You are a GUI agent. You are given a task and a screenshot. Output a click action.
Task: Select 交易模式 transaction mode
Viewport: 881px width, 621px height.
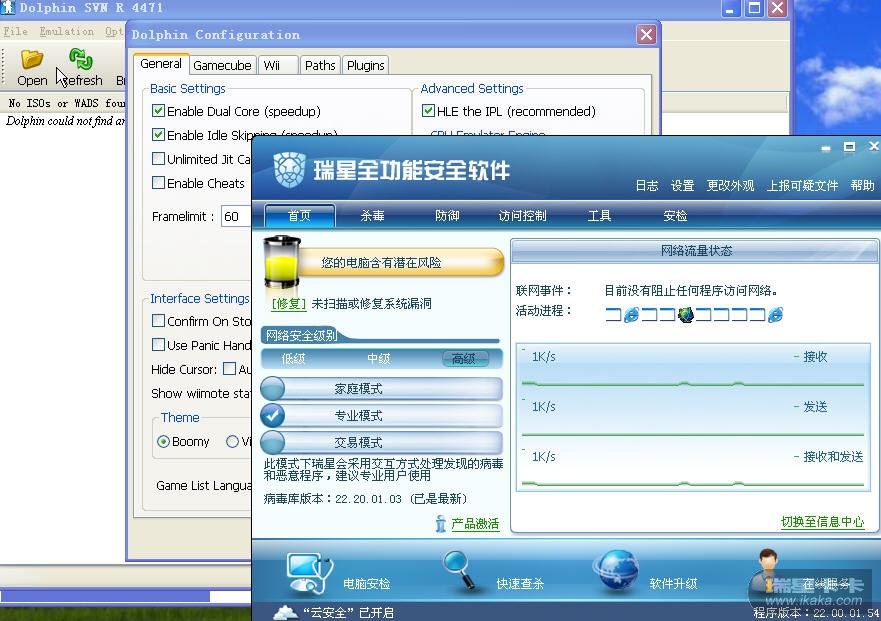pos(381,442)
